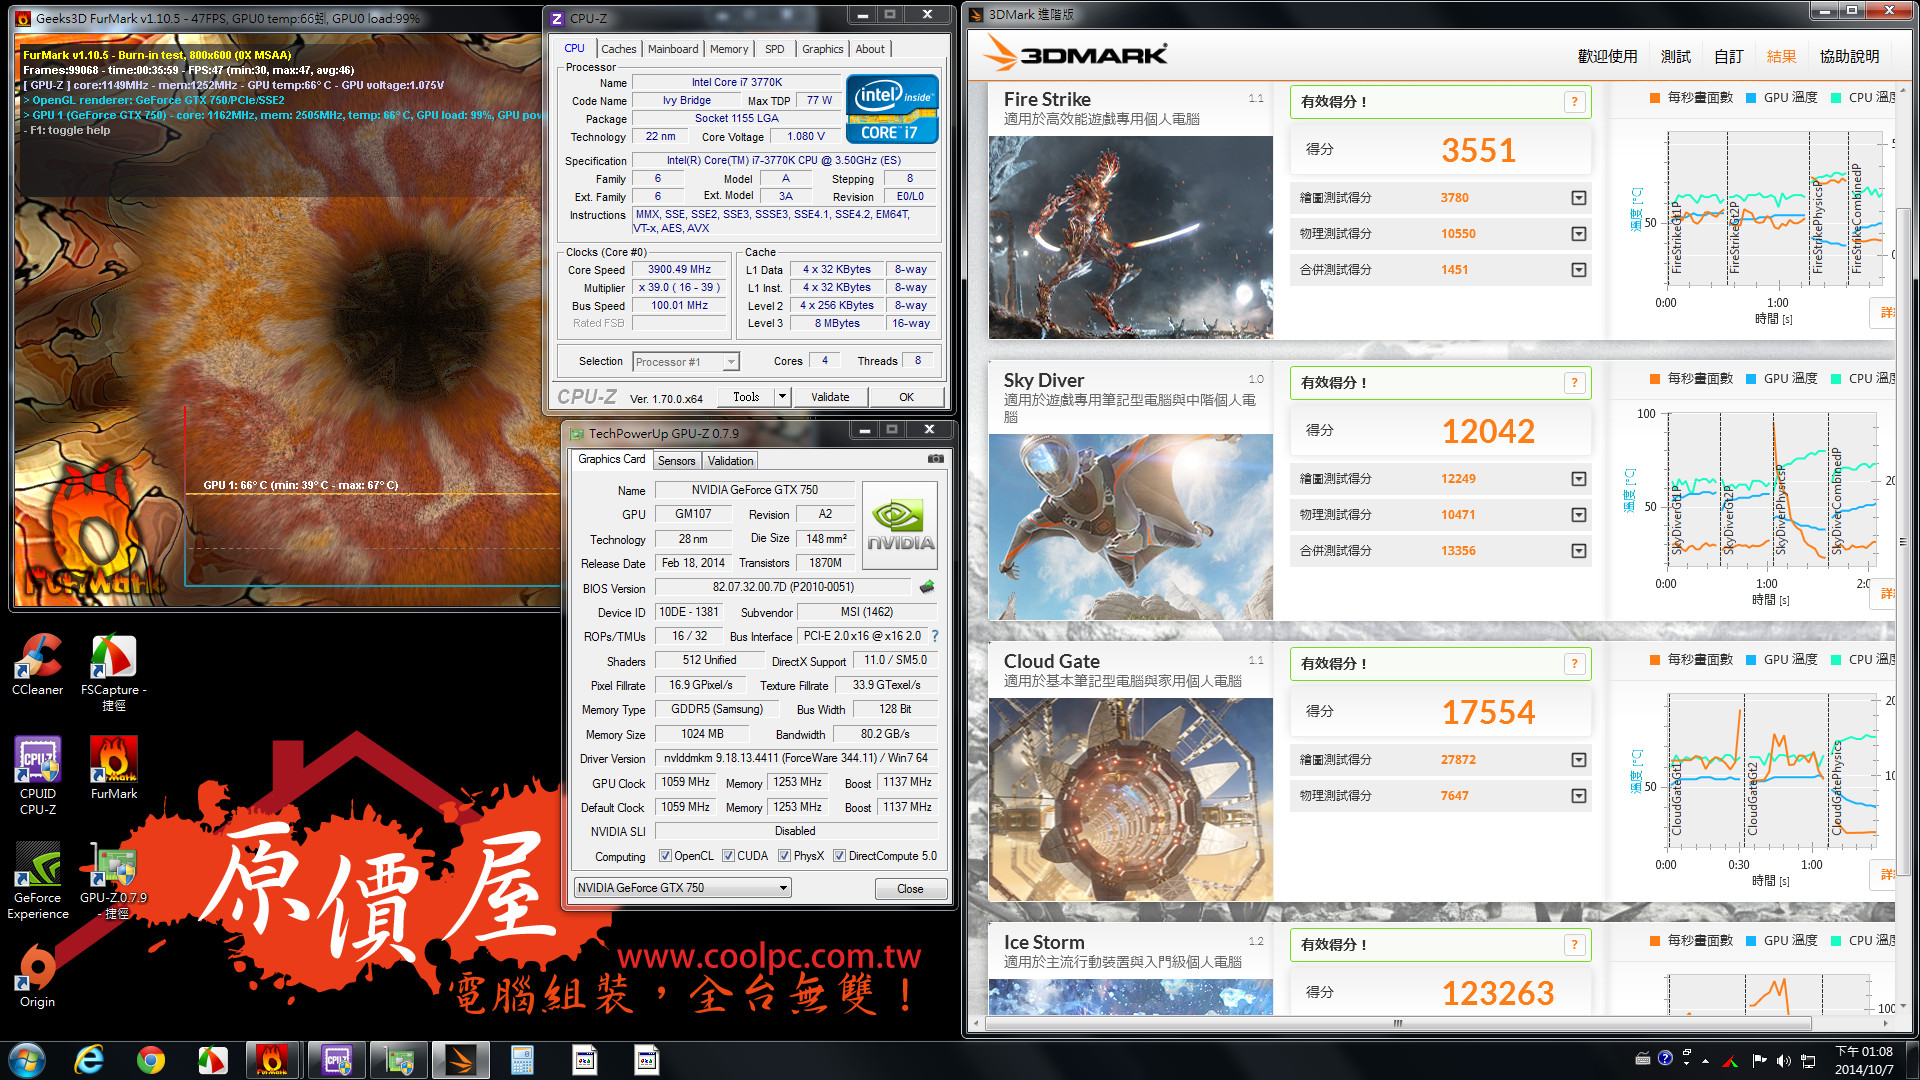The height and width of the screenshot is (1080, 1920).
Task: Click the help question mark for Fire Strike
Action: pyautogui.click(x=1574, y=101)
